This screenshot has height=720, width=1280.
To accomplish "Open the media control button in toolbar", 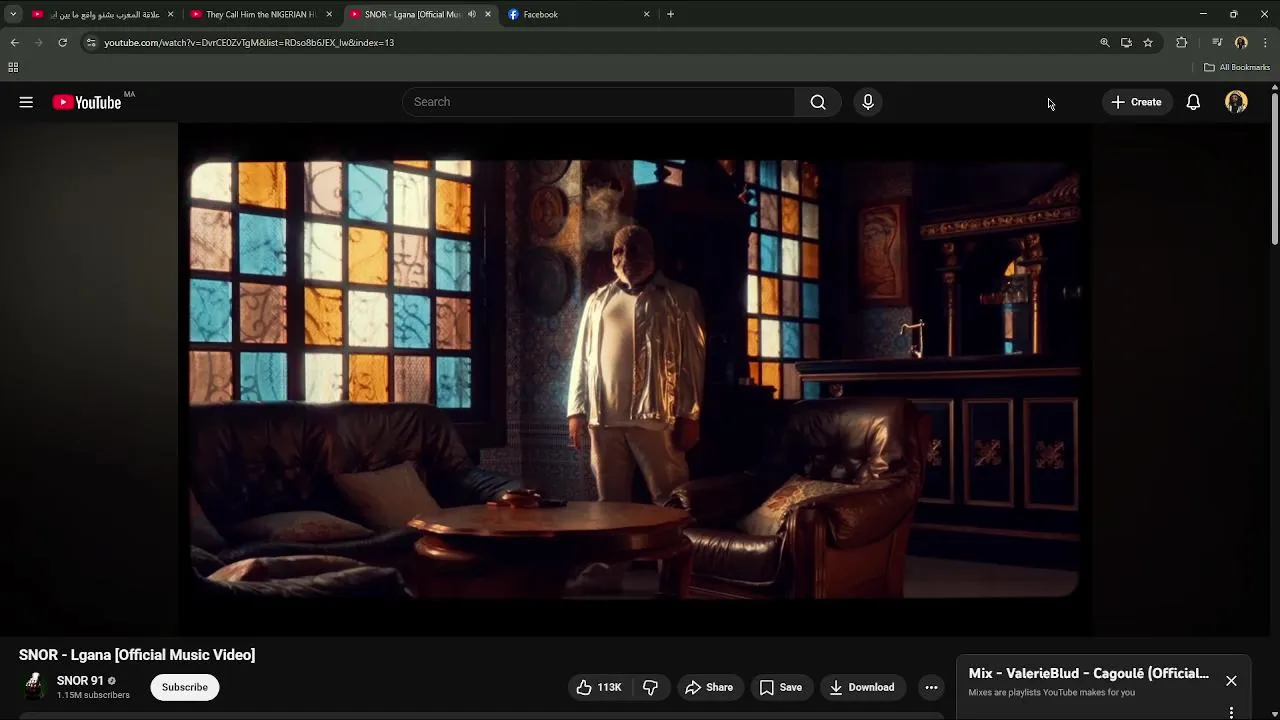I will [x=1217, y=43].
